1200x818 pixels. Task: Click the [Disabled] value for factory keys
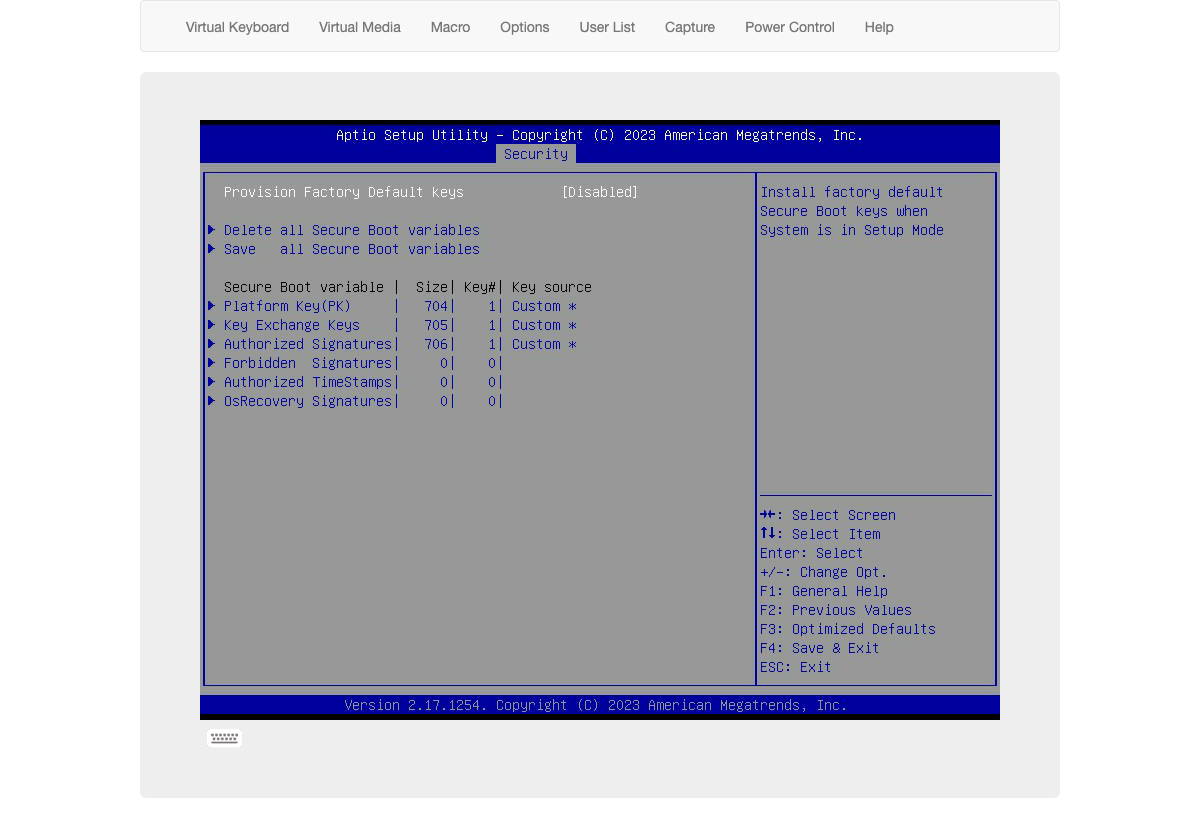pyautogui.click(x=600, y=192)
